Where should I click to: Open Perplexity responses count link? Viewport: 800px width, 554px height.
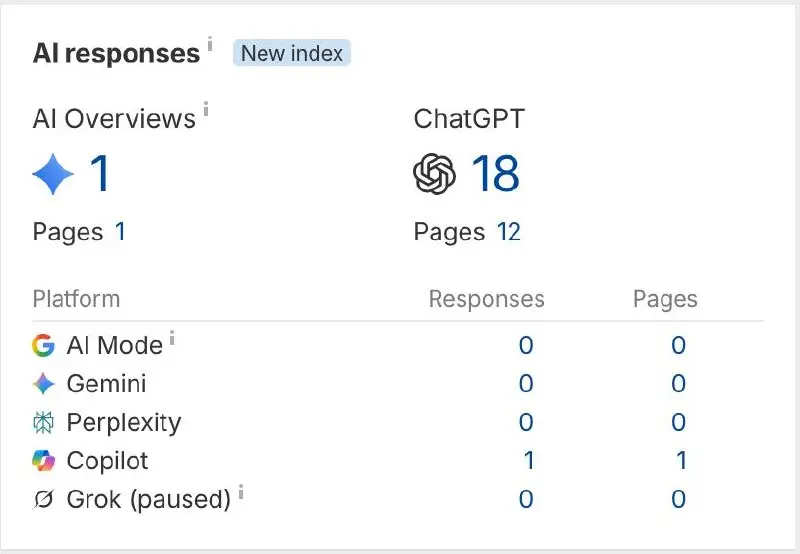point(526,422)
